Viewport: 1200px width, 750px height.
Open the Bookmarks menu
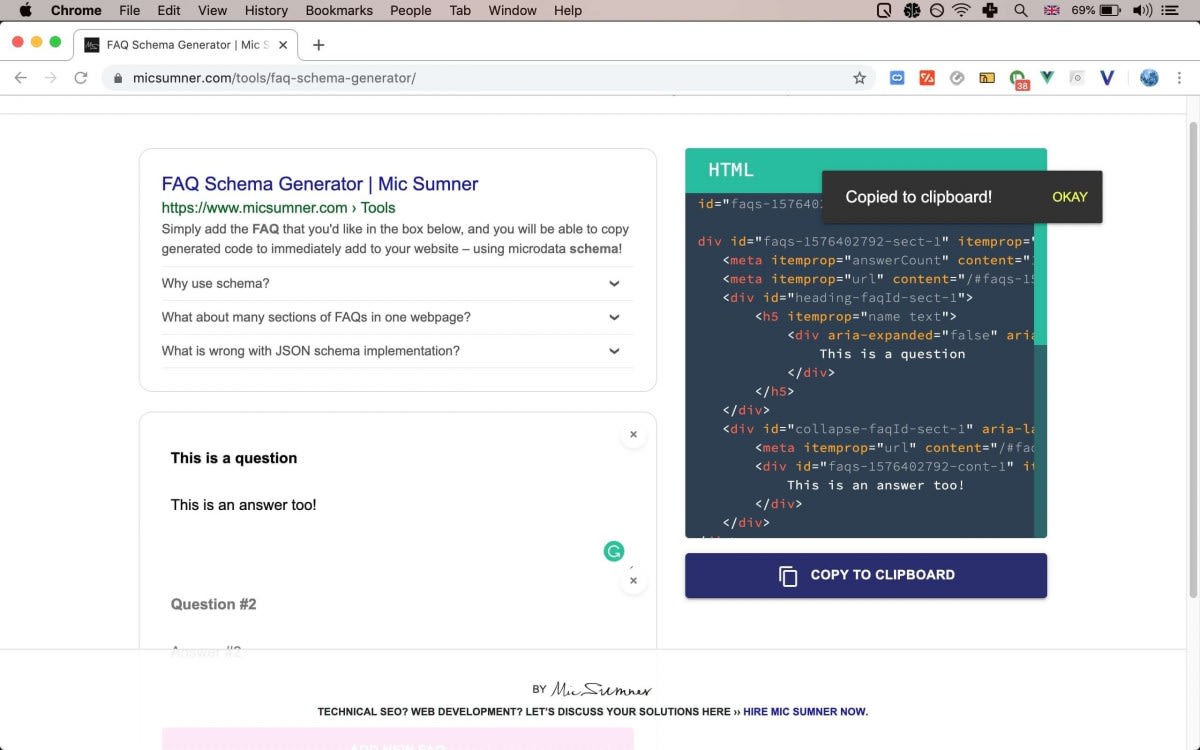coord(340,10)
